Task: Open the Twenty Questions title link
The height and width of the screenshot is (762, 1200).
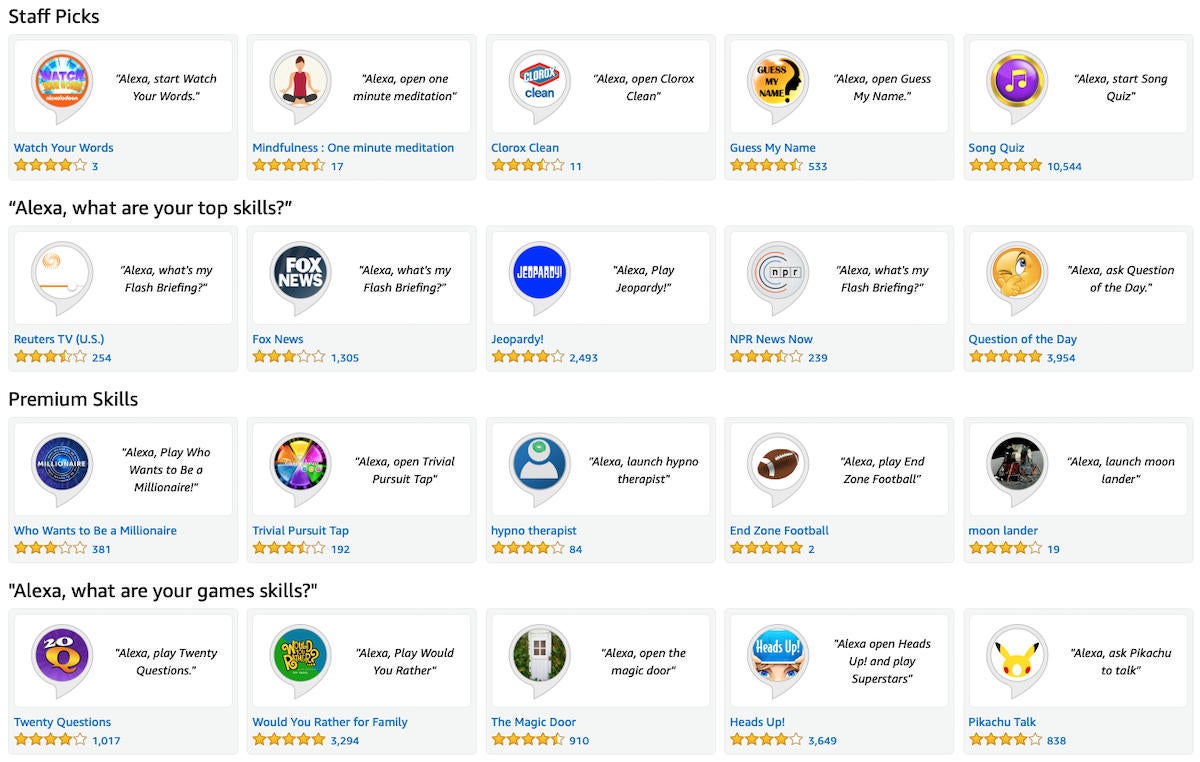Action: point(62,722)
